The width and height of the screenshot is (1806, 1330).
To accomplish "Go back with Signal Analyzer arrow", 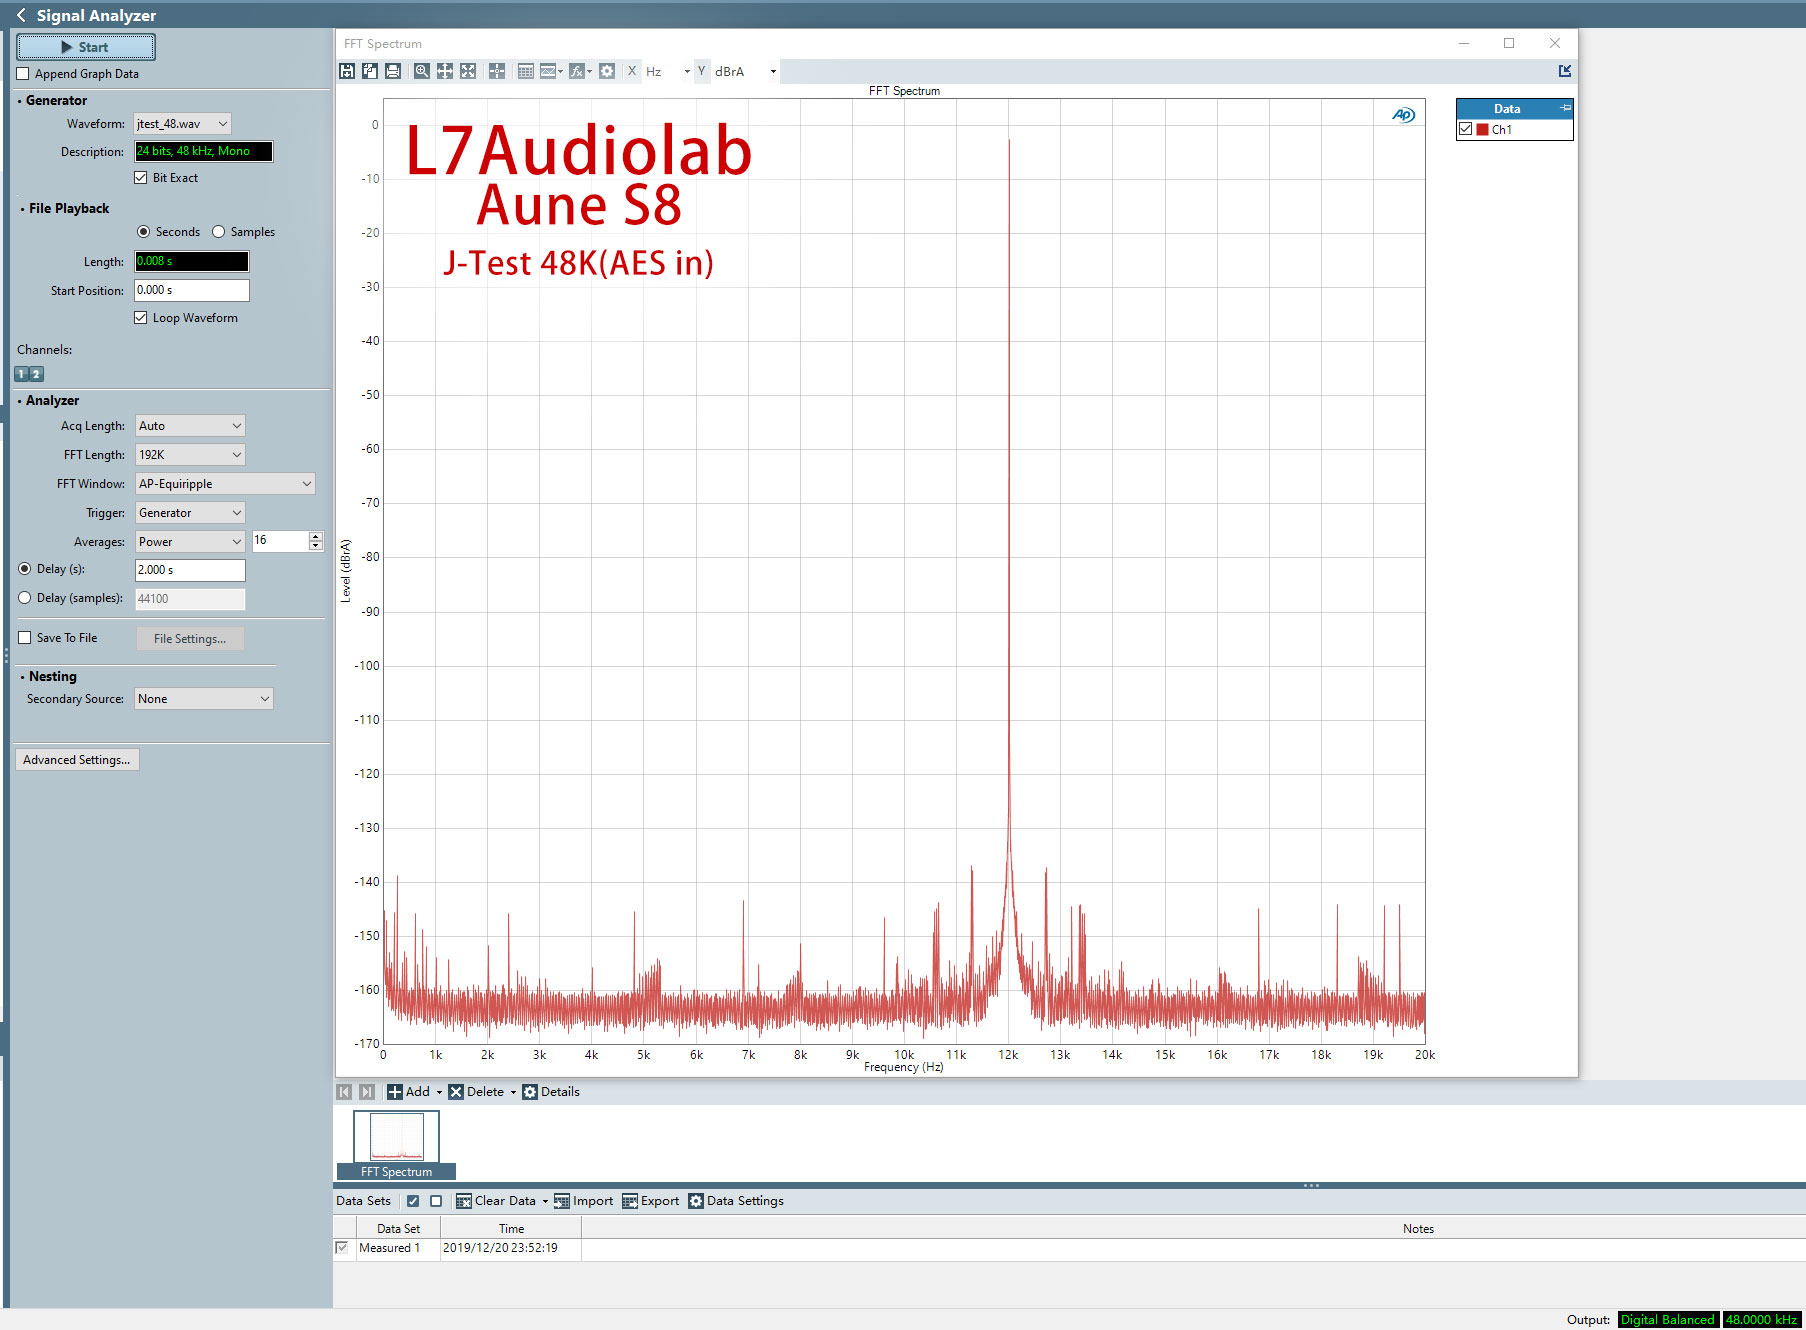I will [21, 15].
